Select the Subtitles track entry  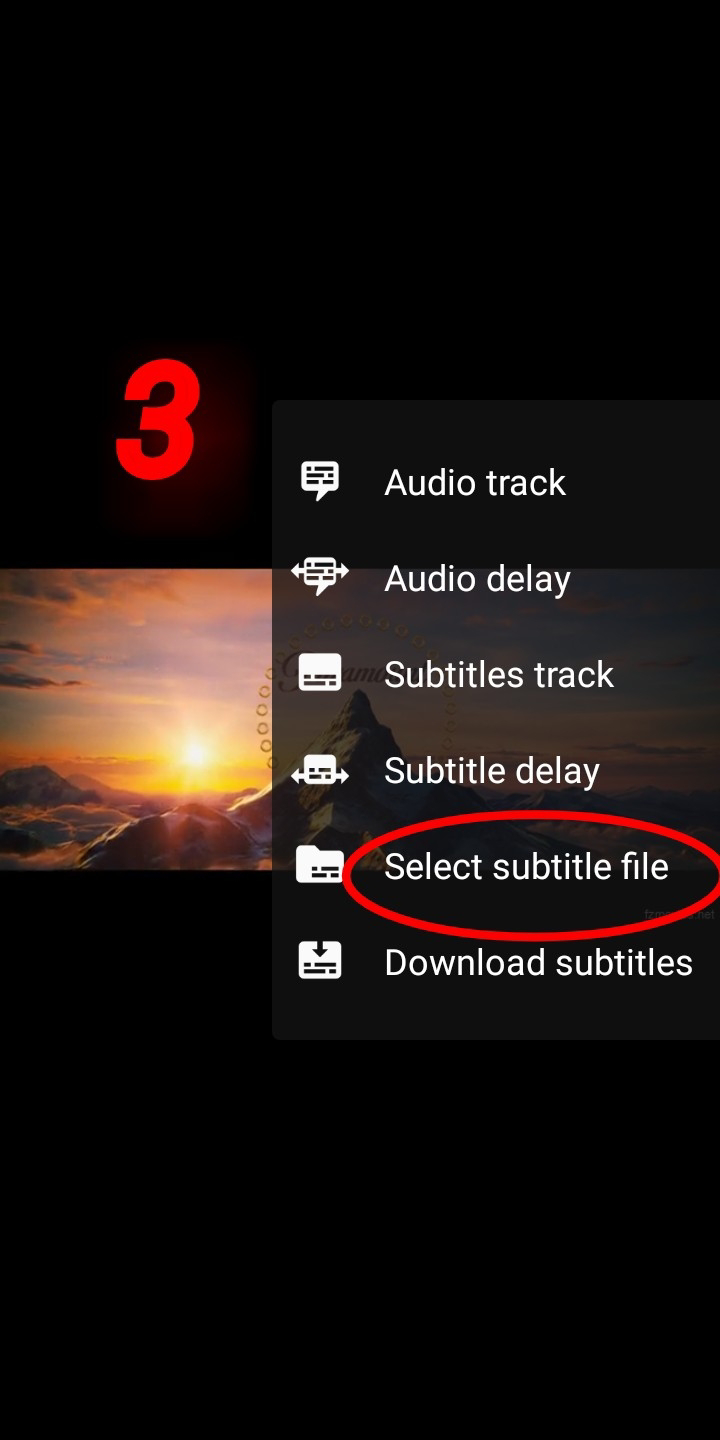(x=499, y=675)
